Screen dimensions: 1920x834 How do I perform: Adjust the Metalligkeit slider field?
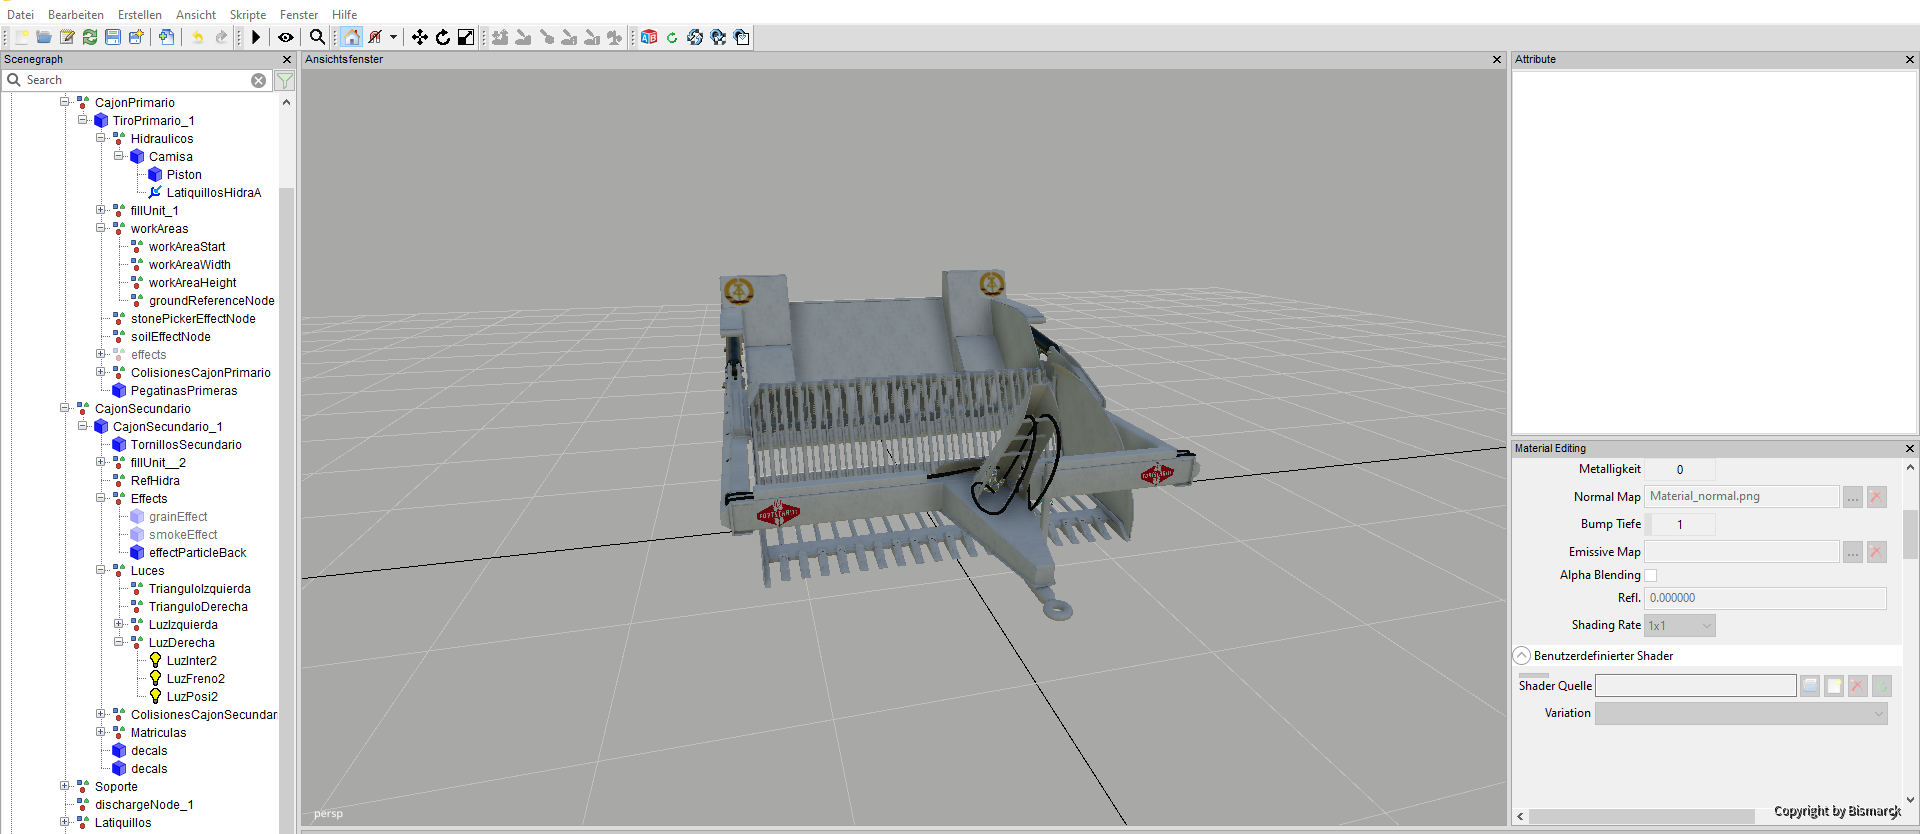[x=1680, y=470]
